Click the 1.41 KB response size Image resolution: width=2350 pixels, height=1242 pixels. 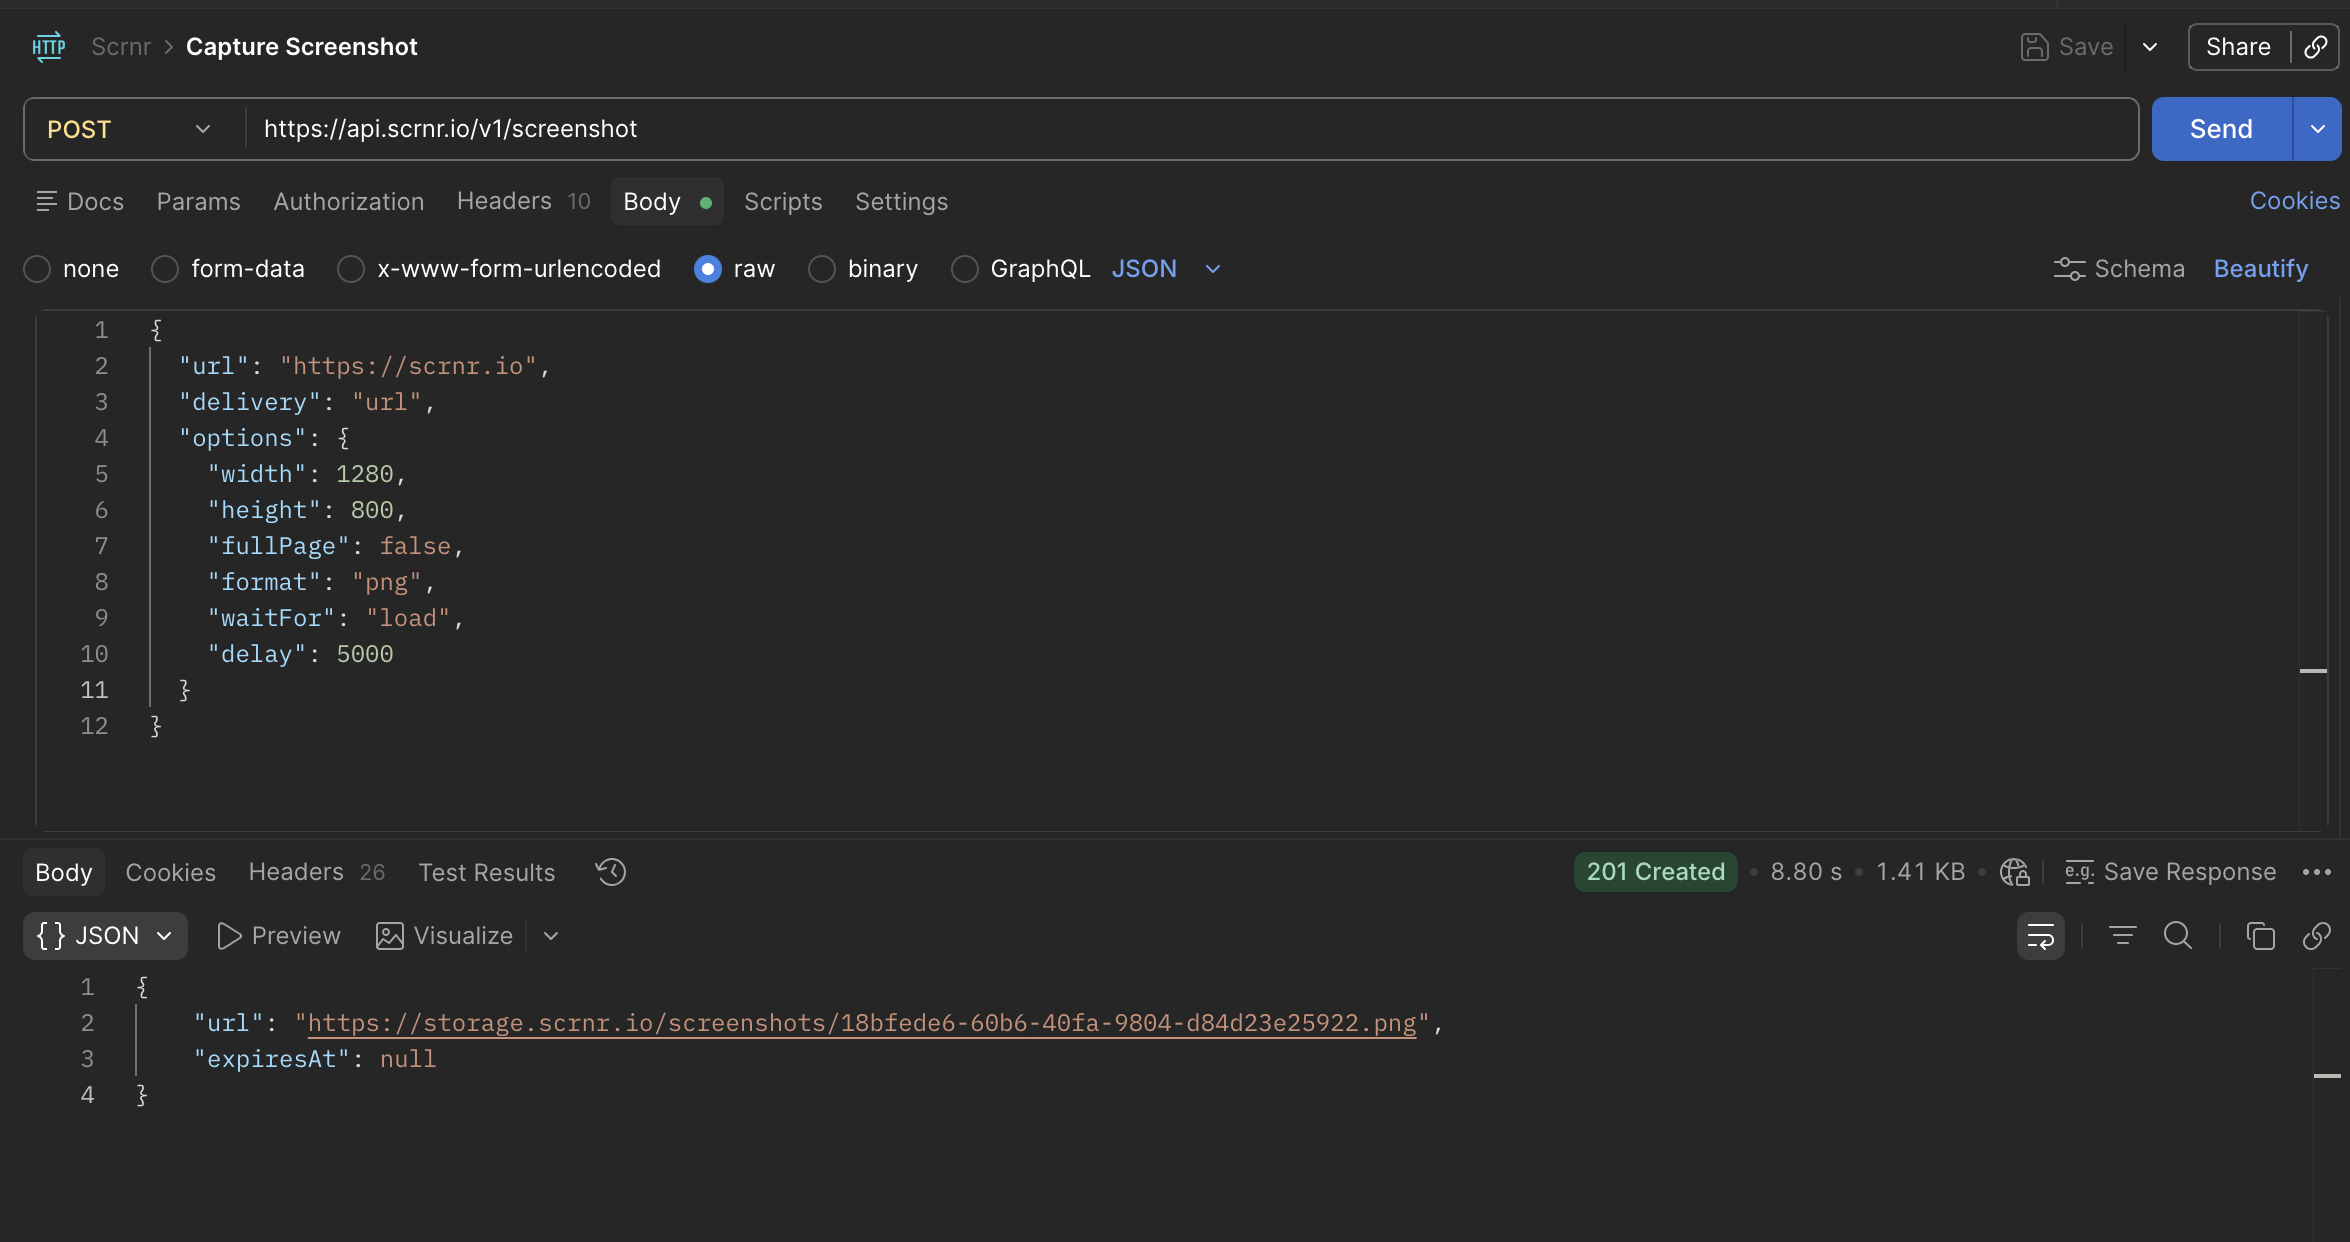coord(1920,872)
